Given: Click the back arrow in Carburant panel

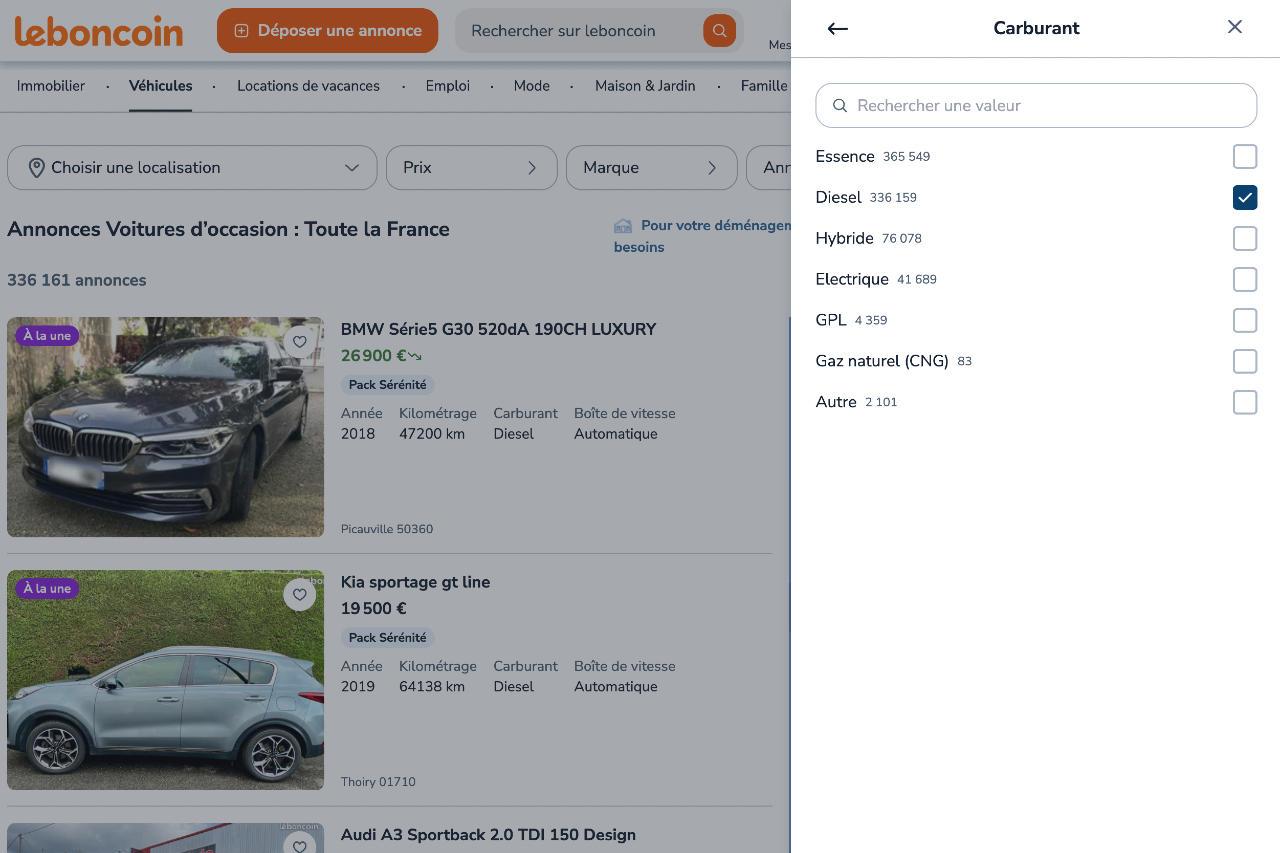Looking at the screenshot, I should tap(838, 29).
